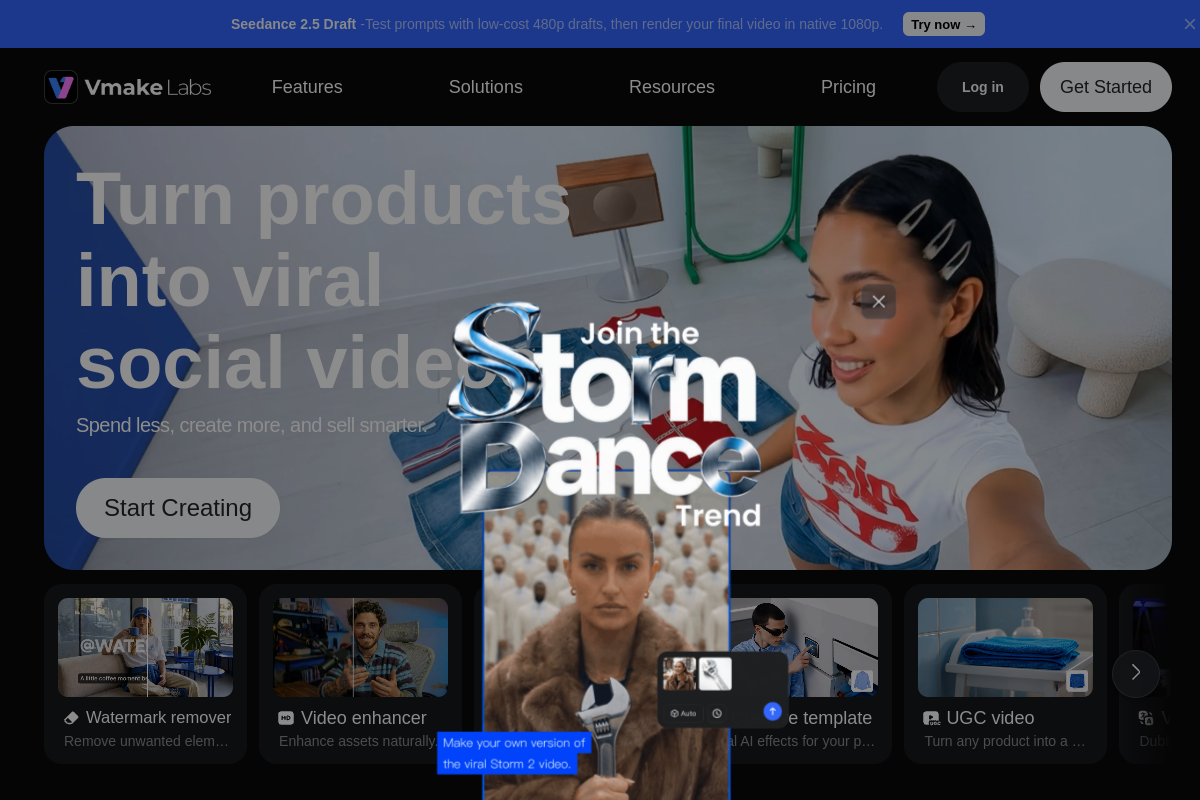Click the Log in button

(983, 87)
